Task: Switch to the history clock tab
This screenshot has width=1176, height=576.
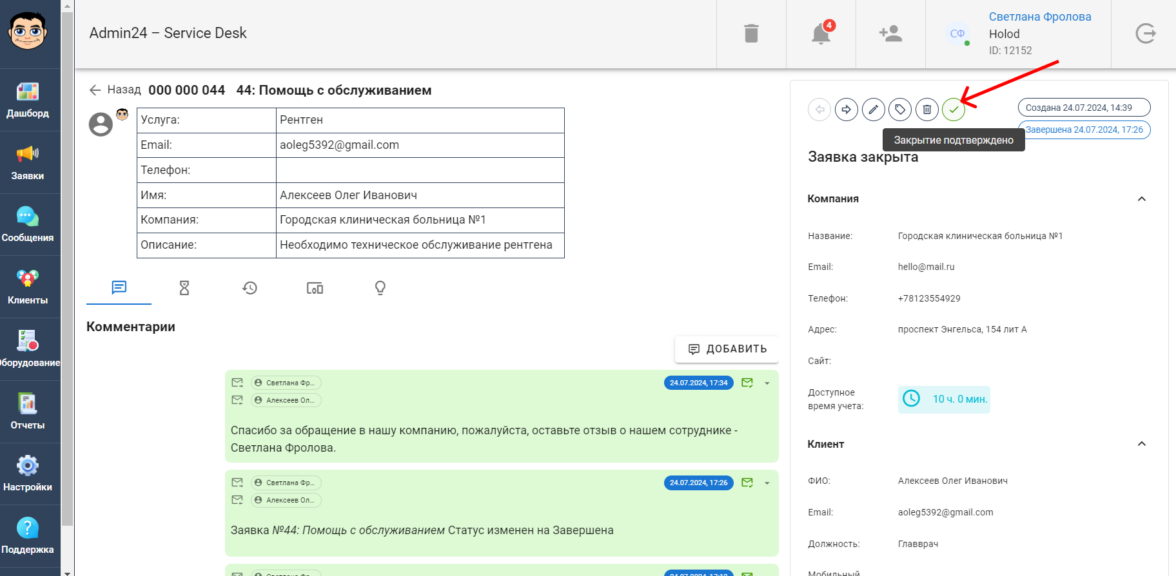Action: (250, 288)
